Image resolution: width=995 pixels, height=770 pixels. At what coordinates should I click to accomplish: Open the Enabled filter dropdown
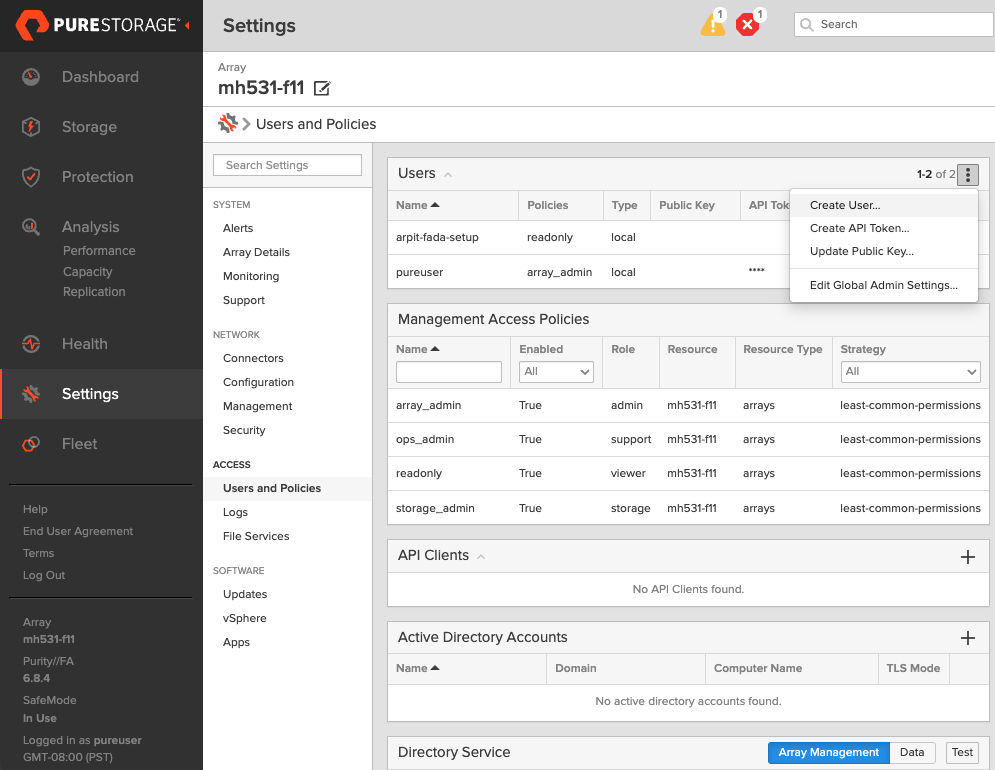[x=556, y=371]
